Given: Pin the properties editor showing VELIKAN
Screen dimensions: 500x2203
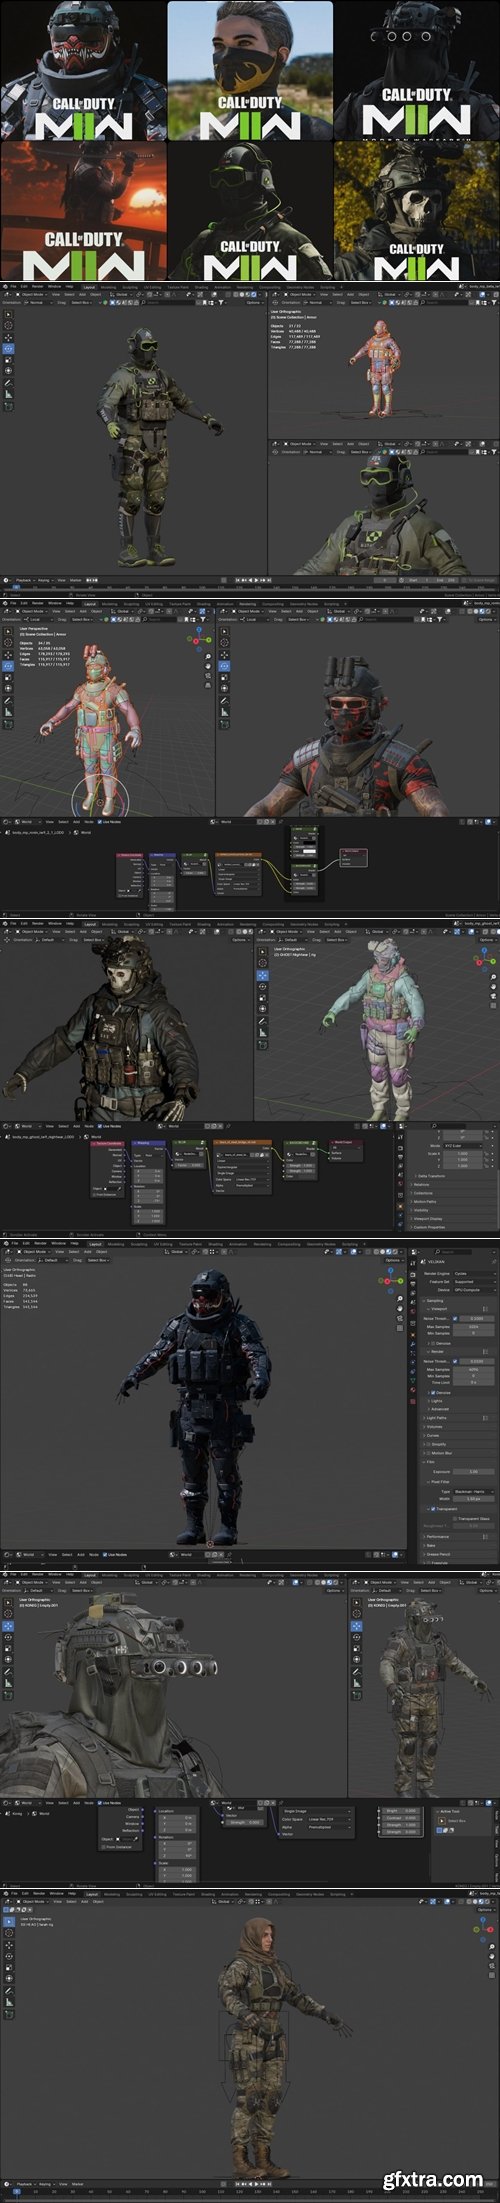Looking at the screenshot, I should [494, 1261].
